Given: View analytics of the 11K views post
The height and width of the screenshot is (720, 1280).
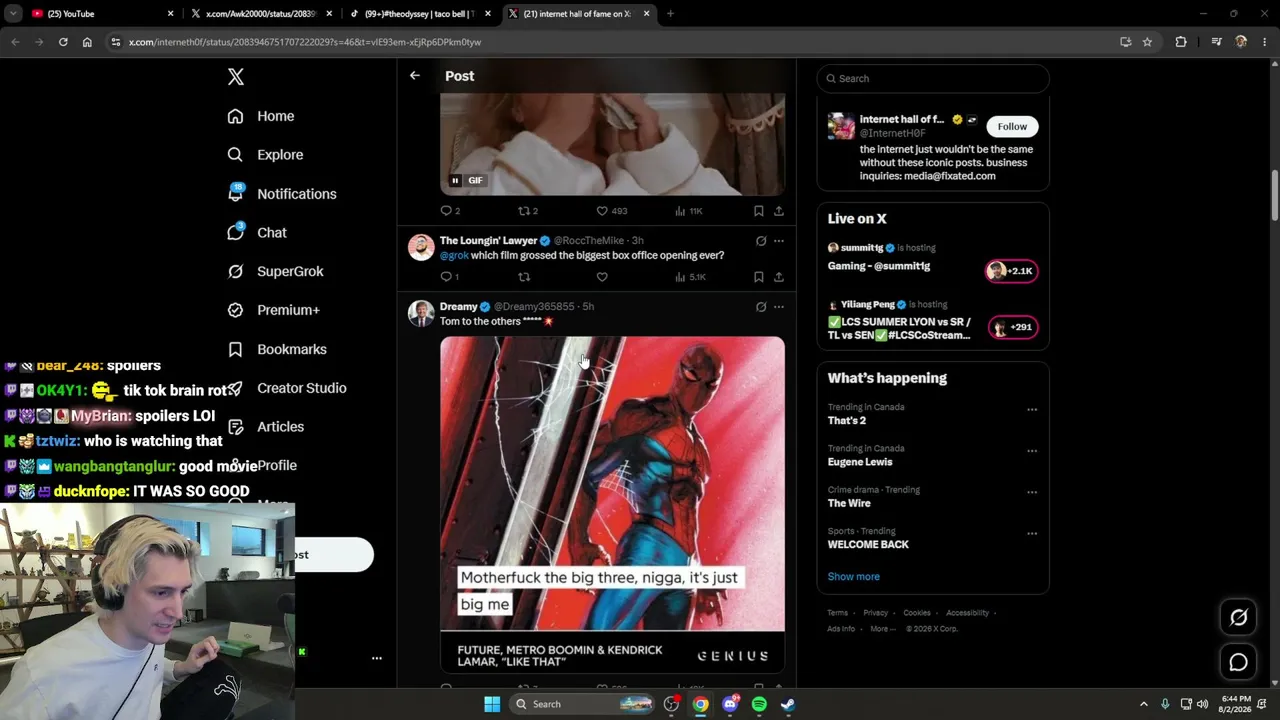Looking at the screenshot, I should point(689,211).
